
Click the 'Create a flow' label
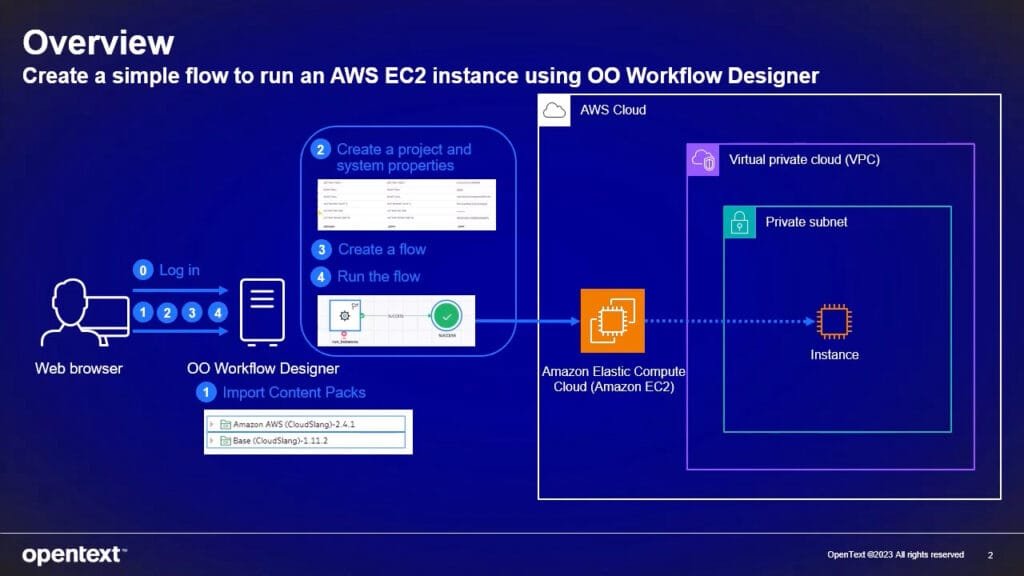382,249
